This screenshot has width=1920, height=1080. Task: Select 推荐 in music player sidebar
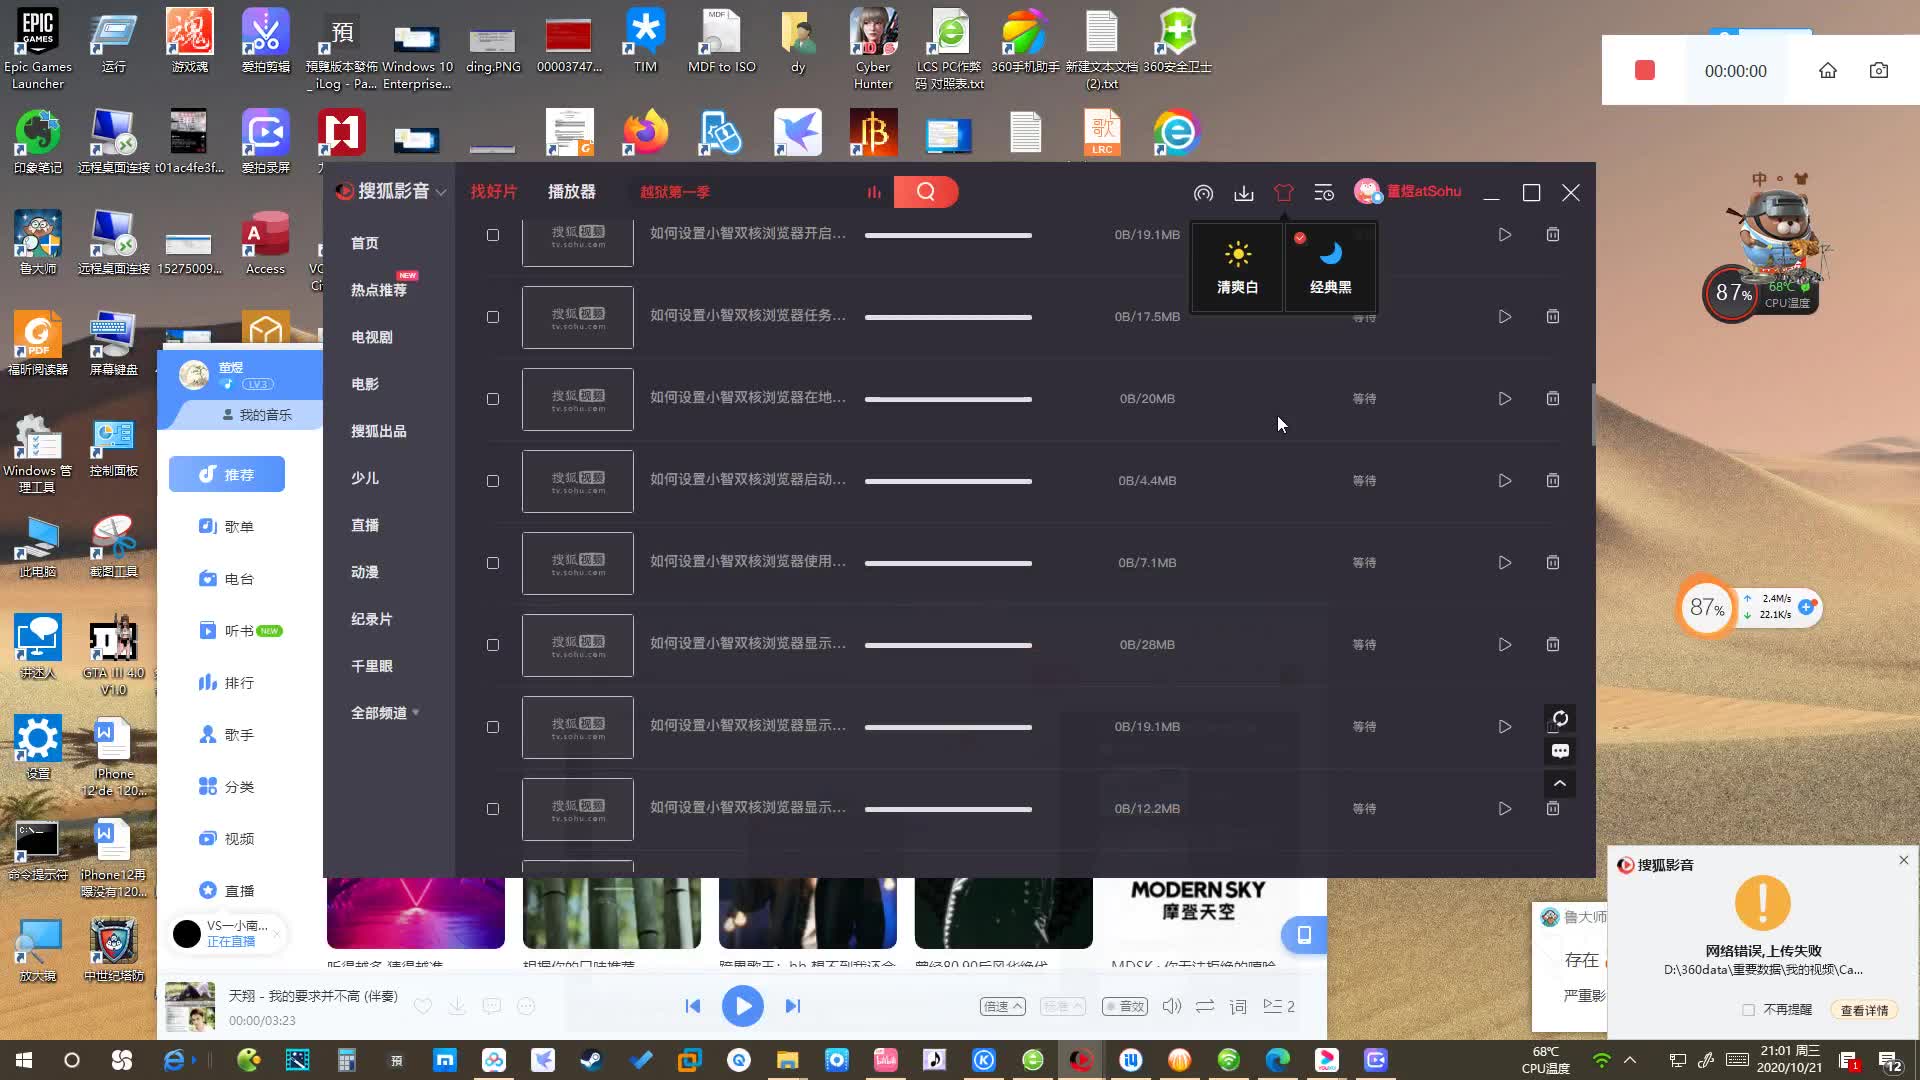point(227,474)
